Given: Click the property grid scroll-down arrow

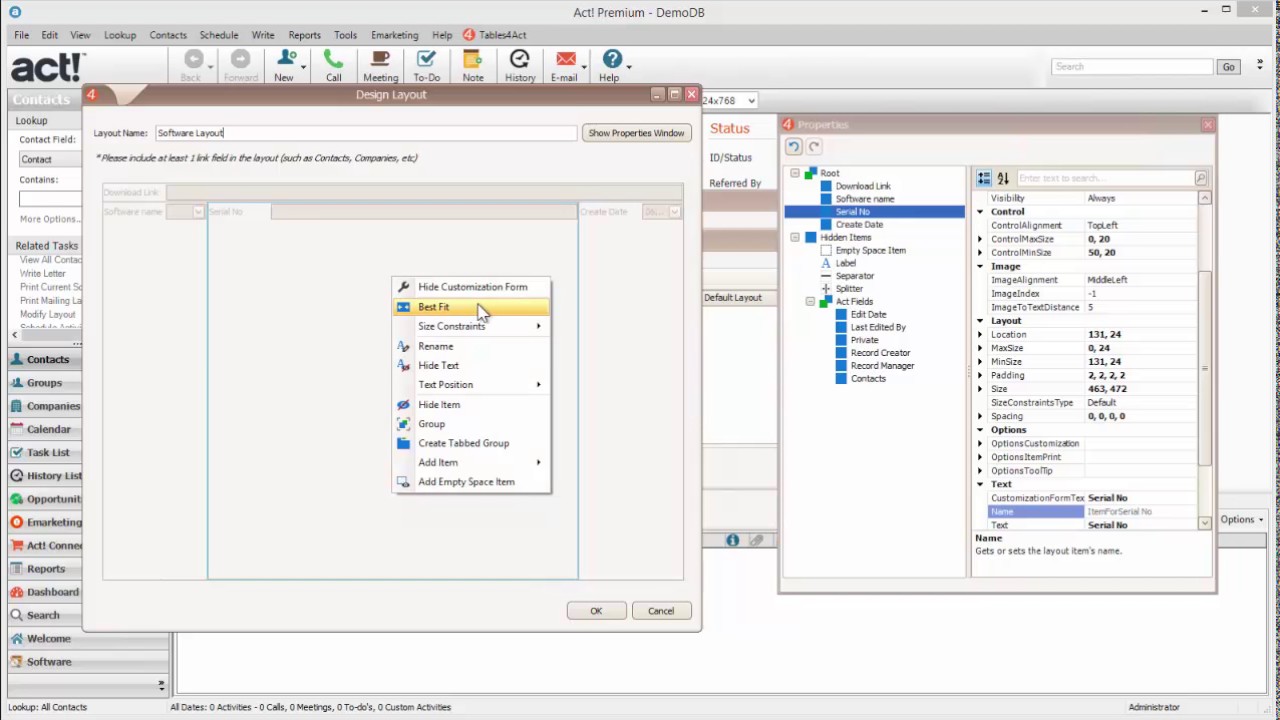Looking at the screenshot, I should tap(1204, 523).
